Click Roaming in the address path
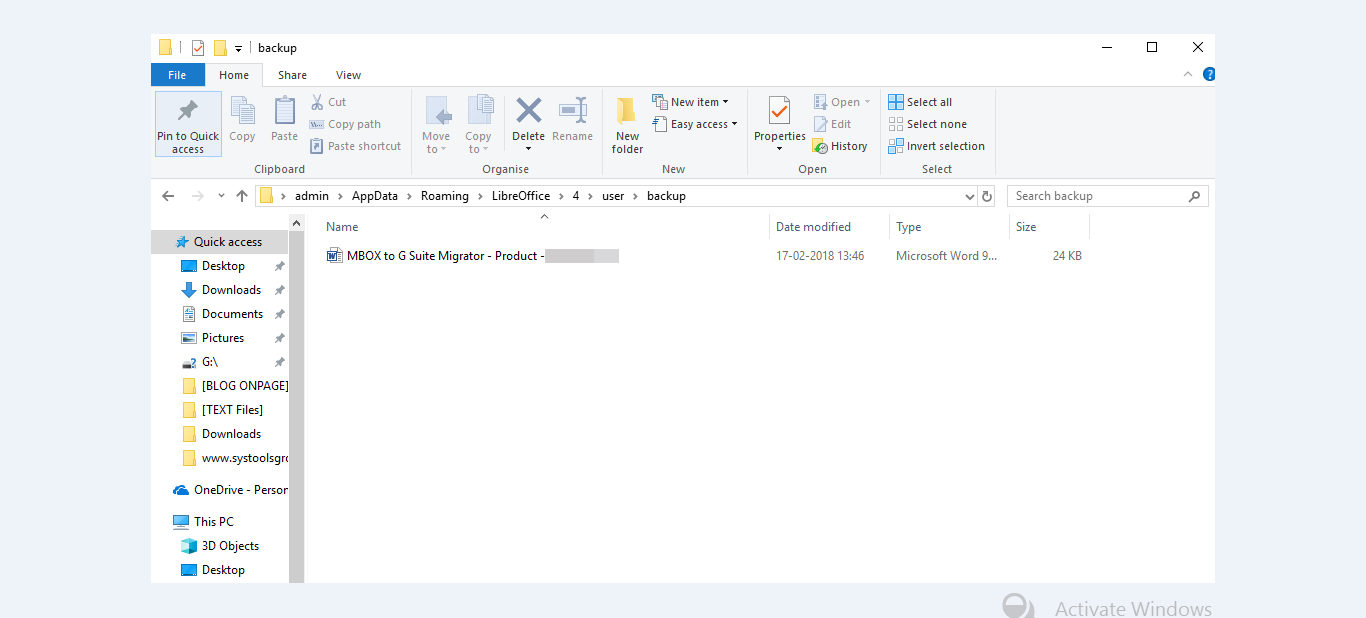The image size is (1366, 618). [x=445, y=196]
